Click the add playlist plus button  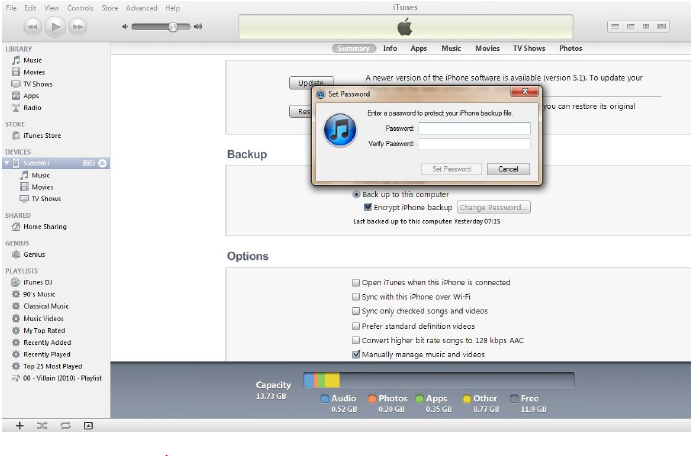coord(19,426)
